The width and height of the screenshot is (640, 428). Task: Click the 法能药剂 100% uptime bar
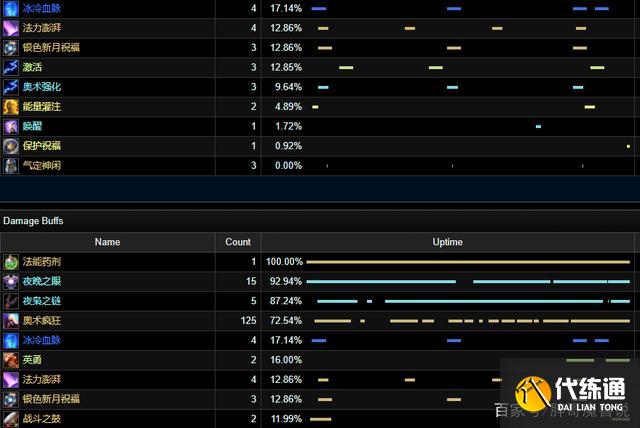[470, 262]
